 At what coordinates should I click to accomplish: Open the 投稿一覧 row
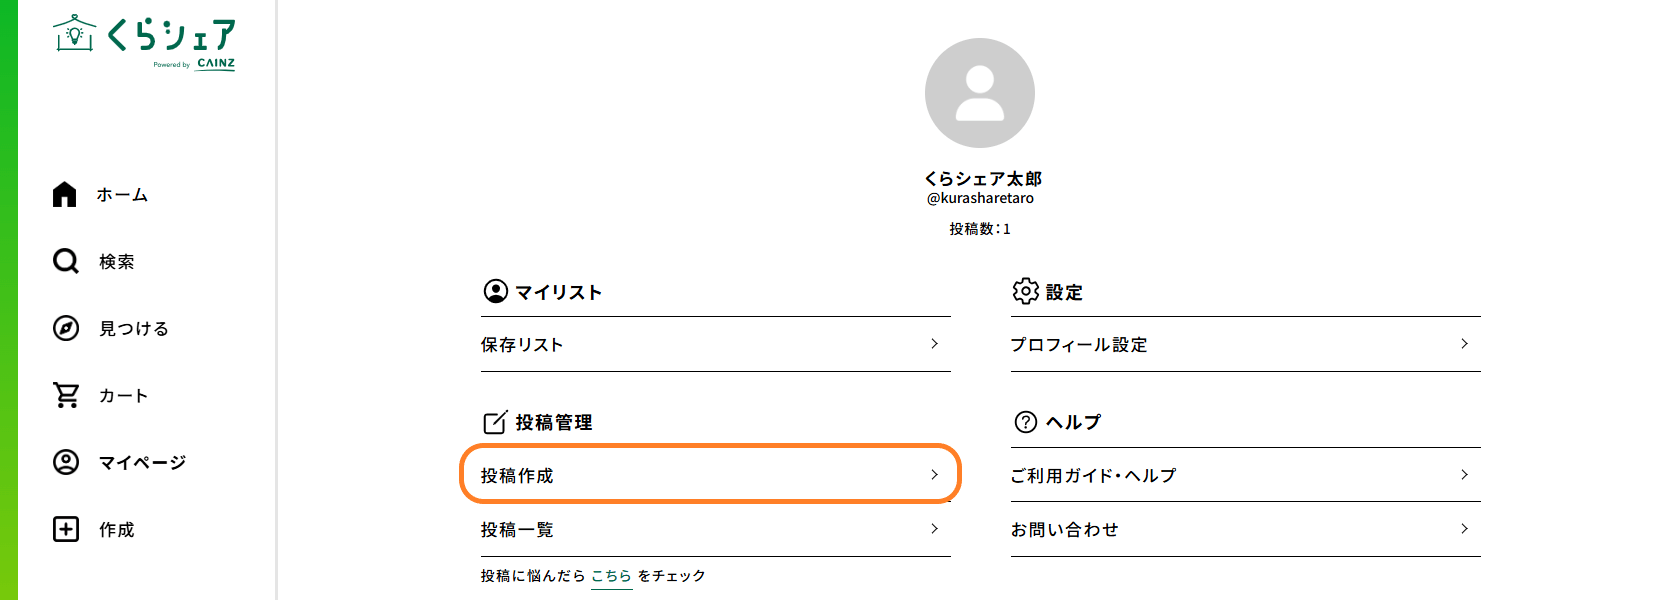coord(710,529)
